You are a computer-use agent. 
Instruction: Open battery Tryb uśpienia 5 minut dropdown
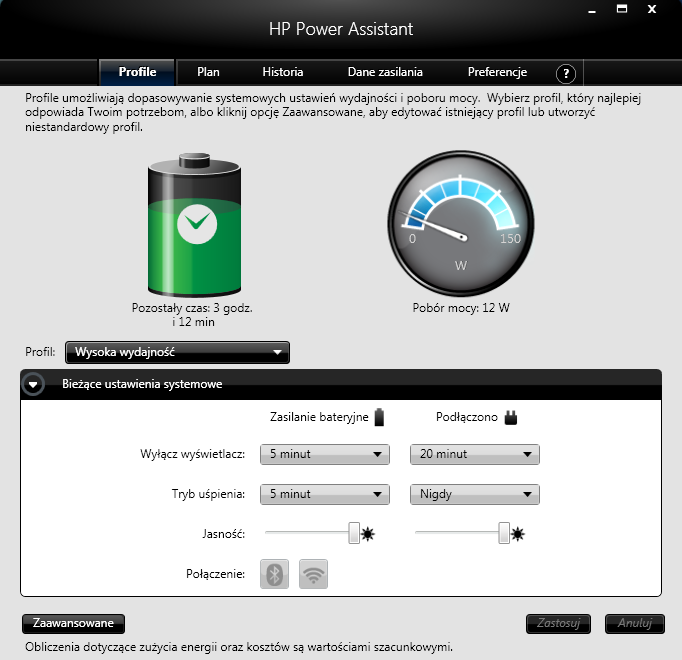pyautogui.click(x=325, y=494)
